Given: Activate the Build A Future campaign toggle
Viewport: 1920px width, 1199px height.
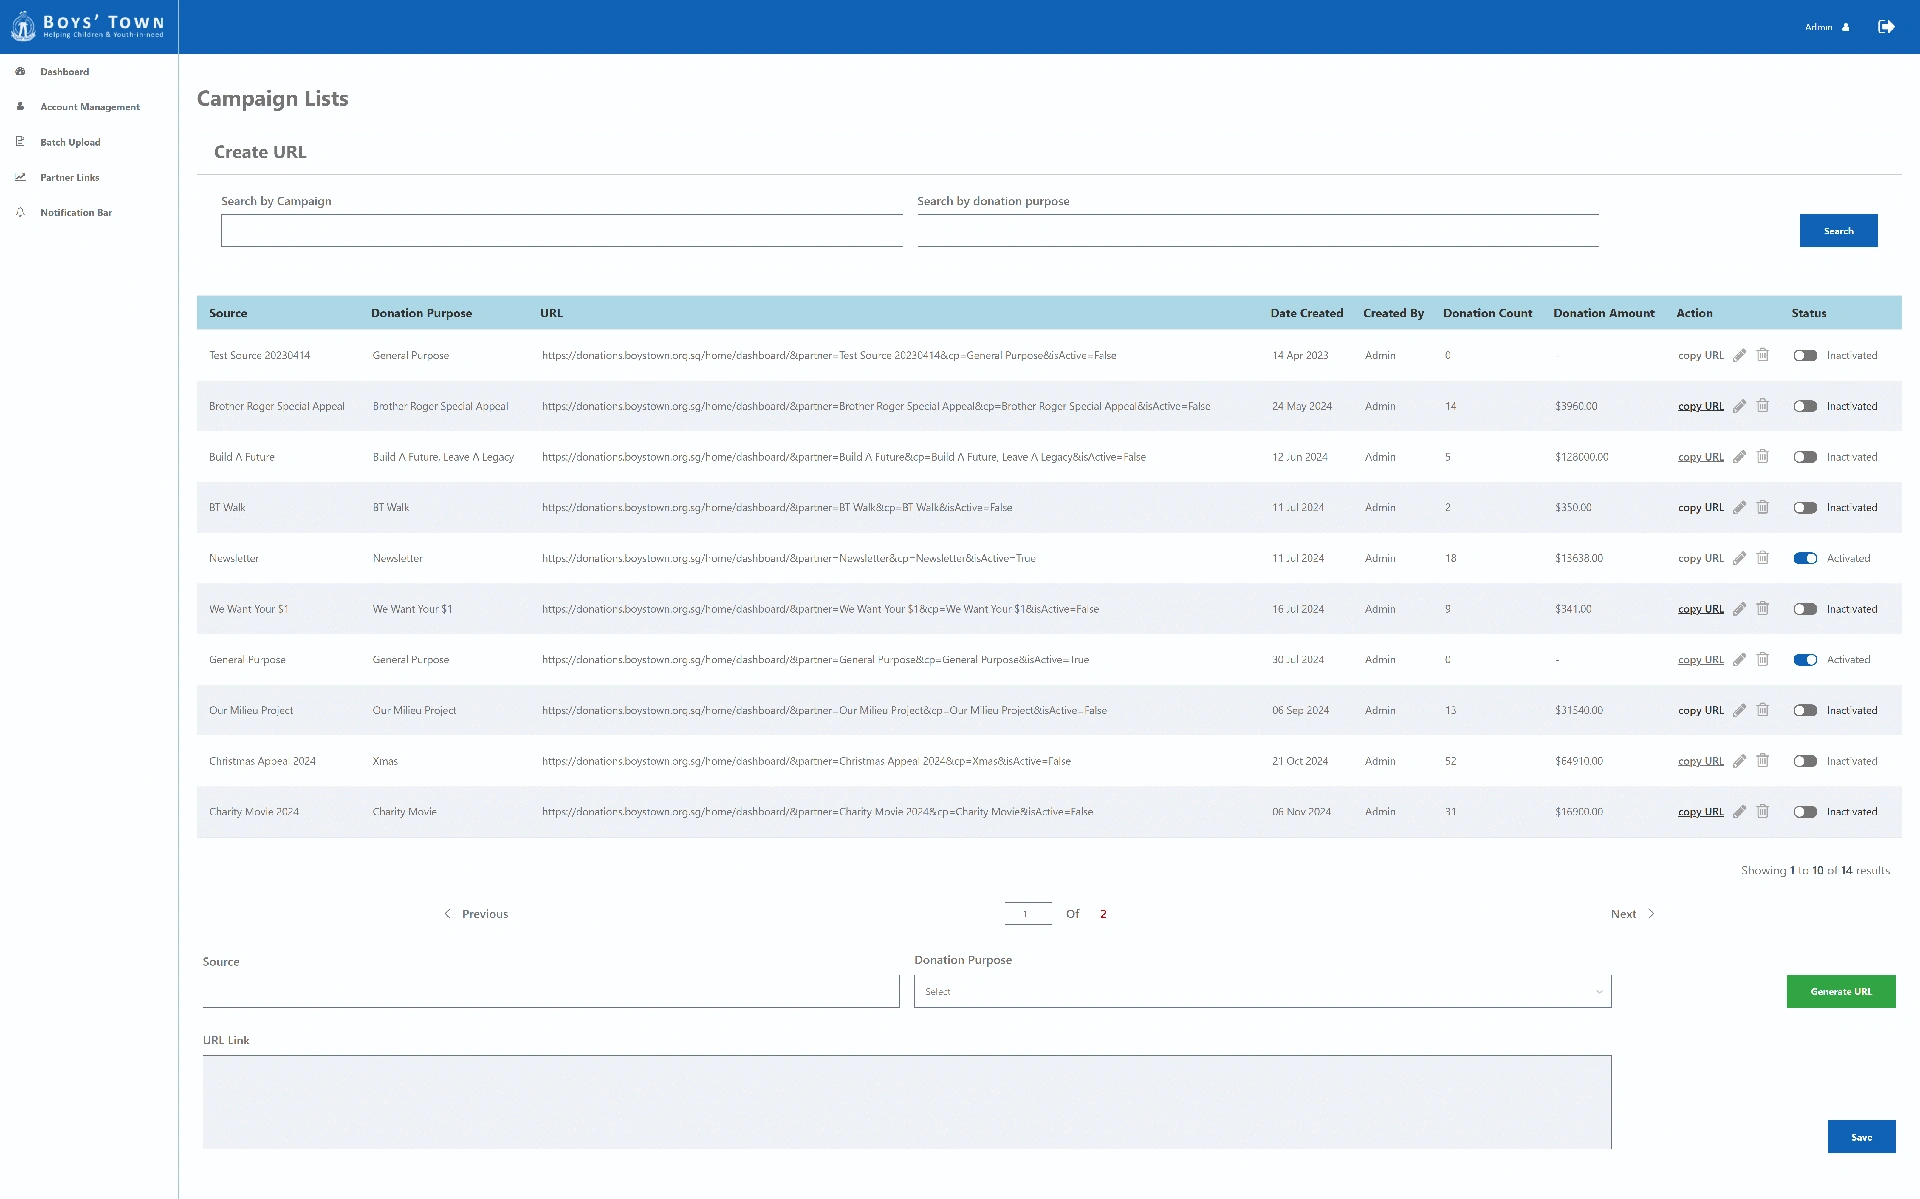Looking at the screenshot, I should 1805,457.
